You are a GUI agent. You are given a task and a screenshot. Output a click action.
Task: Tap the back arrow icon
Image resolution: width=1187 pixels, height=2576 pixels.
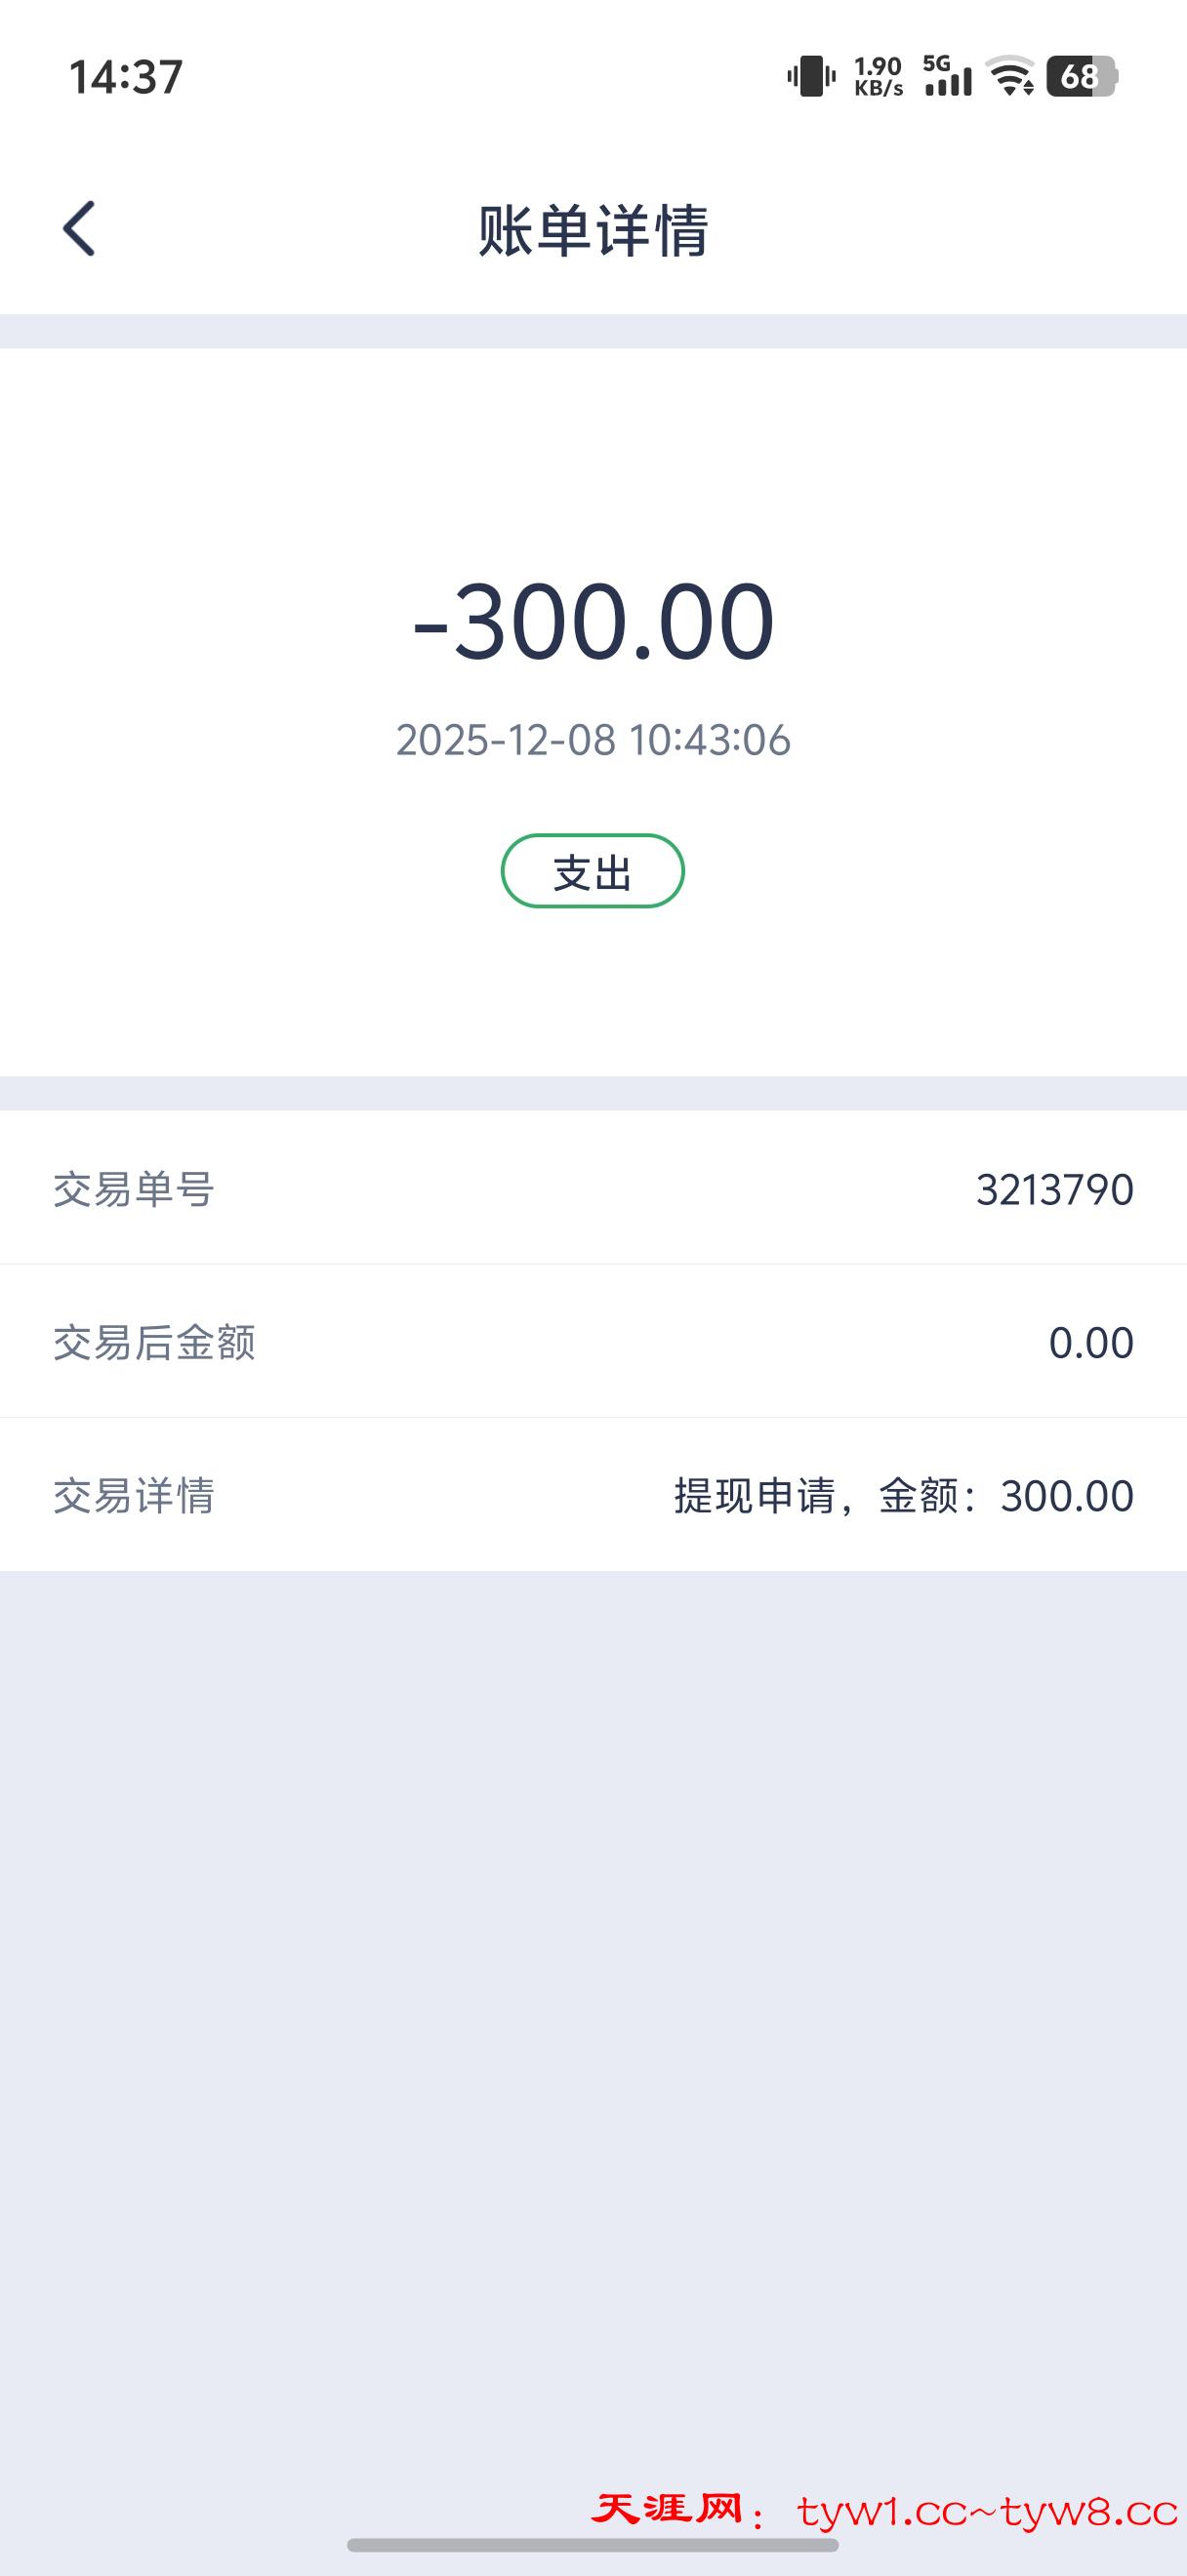(x=79, y=228)
